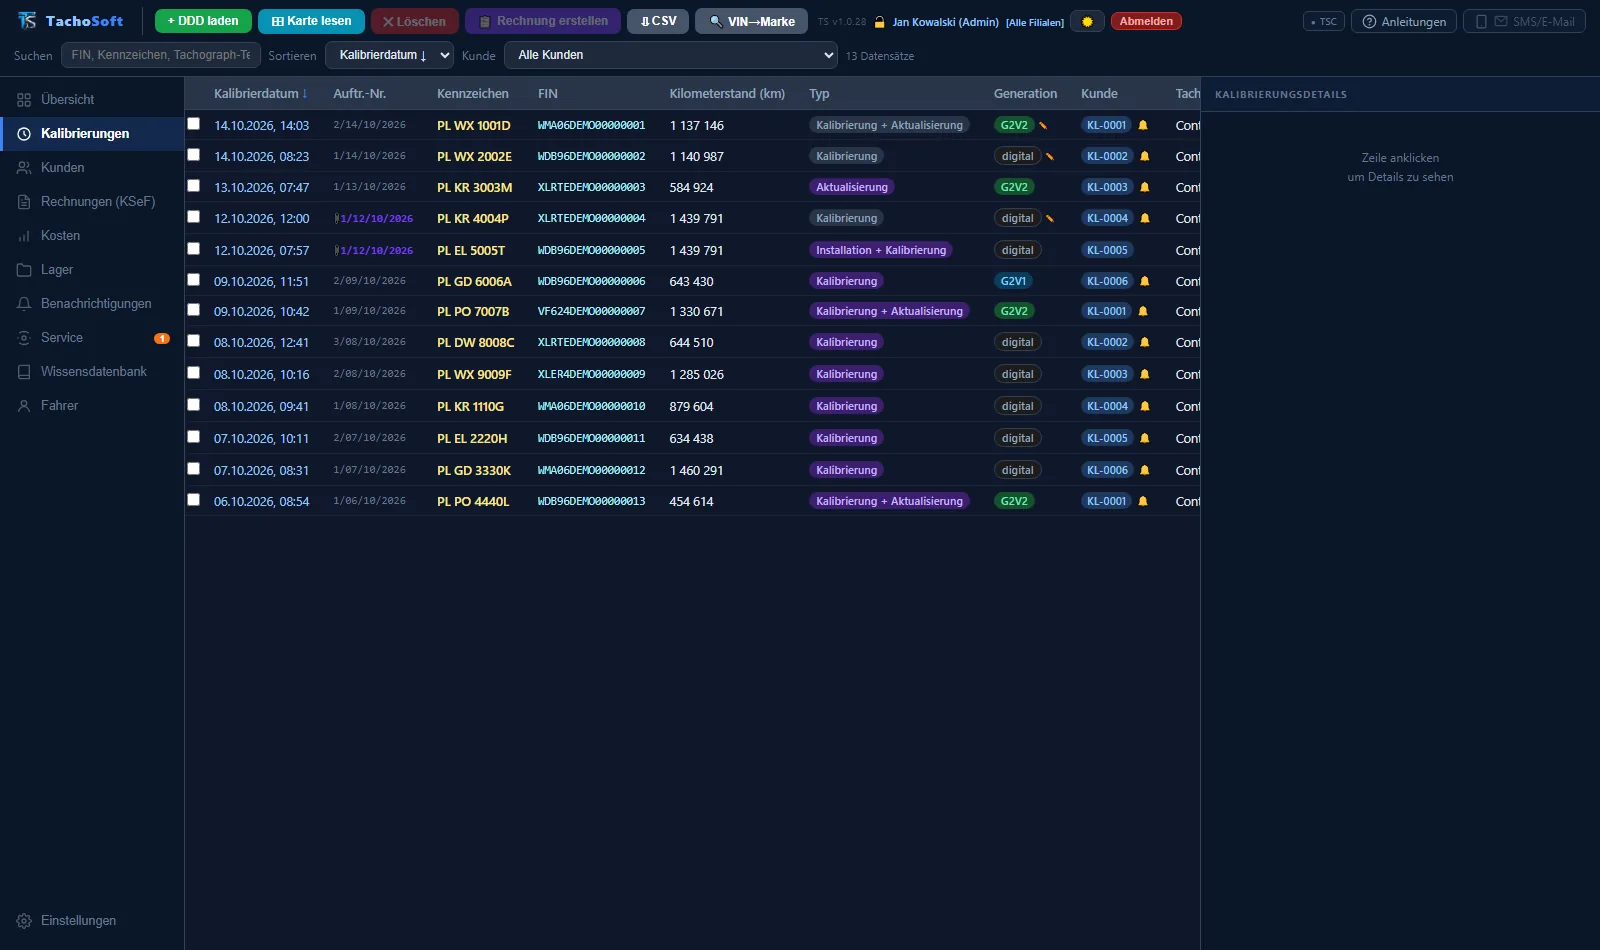
Task: Open Anleitungen help guides
Action: pyautogui.click(x=1404, y=21)
